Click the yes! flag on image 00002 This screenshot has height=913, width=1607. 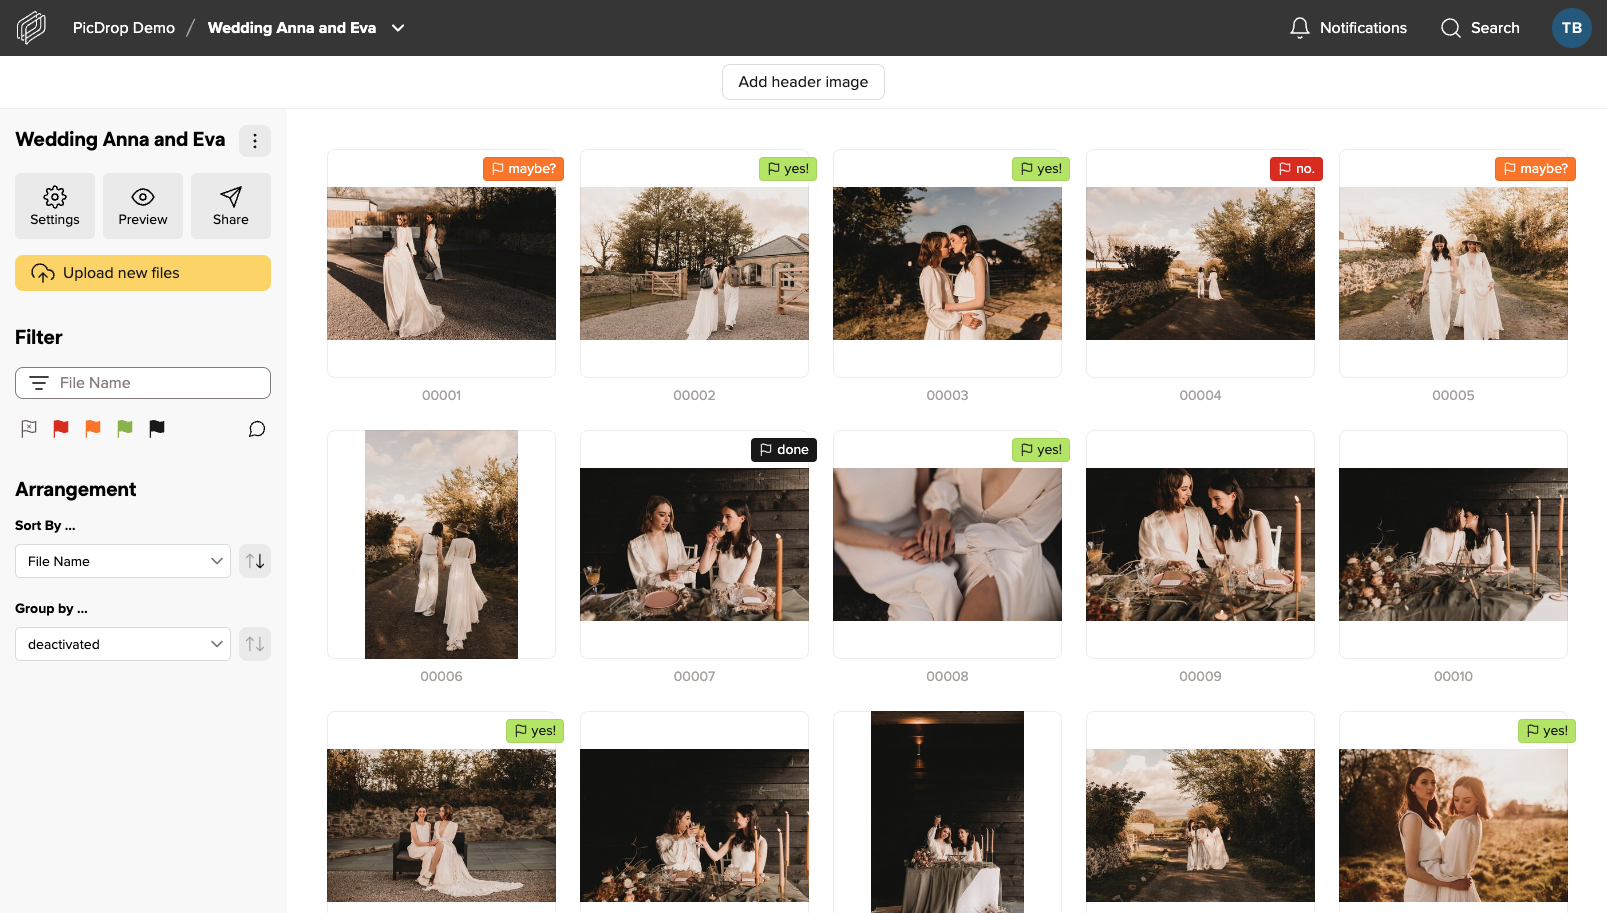click(788, 169)
